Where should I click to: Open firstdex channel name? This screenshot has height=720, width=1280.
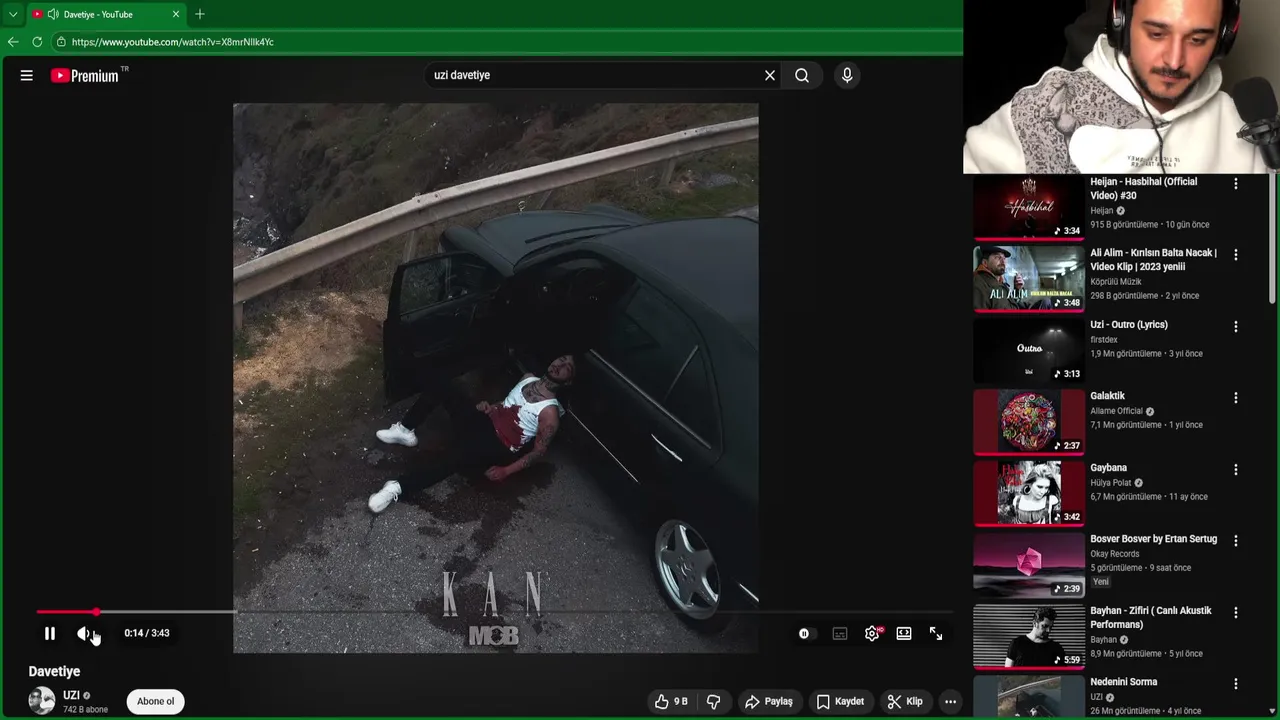[1105, 339]
